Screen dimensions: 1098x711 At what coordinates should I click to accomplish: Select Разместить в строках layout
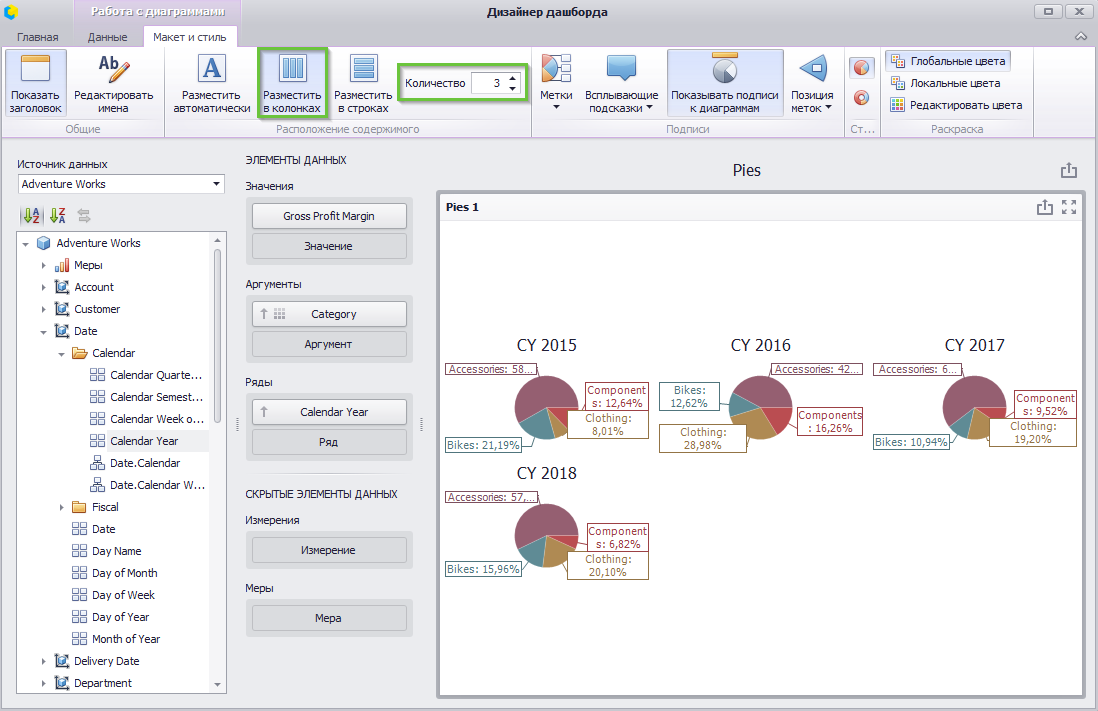click(x=363, y=83)
